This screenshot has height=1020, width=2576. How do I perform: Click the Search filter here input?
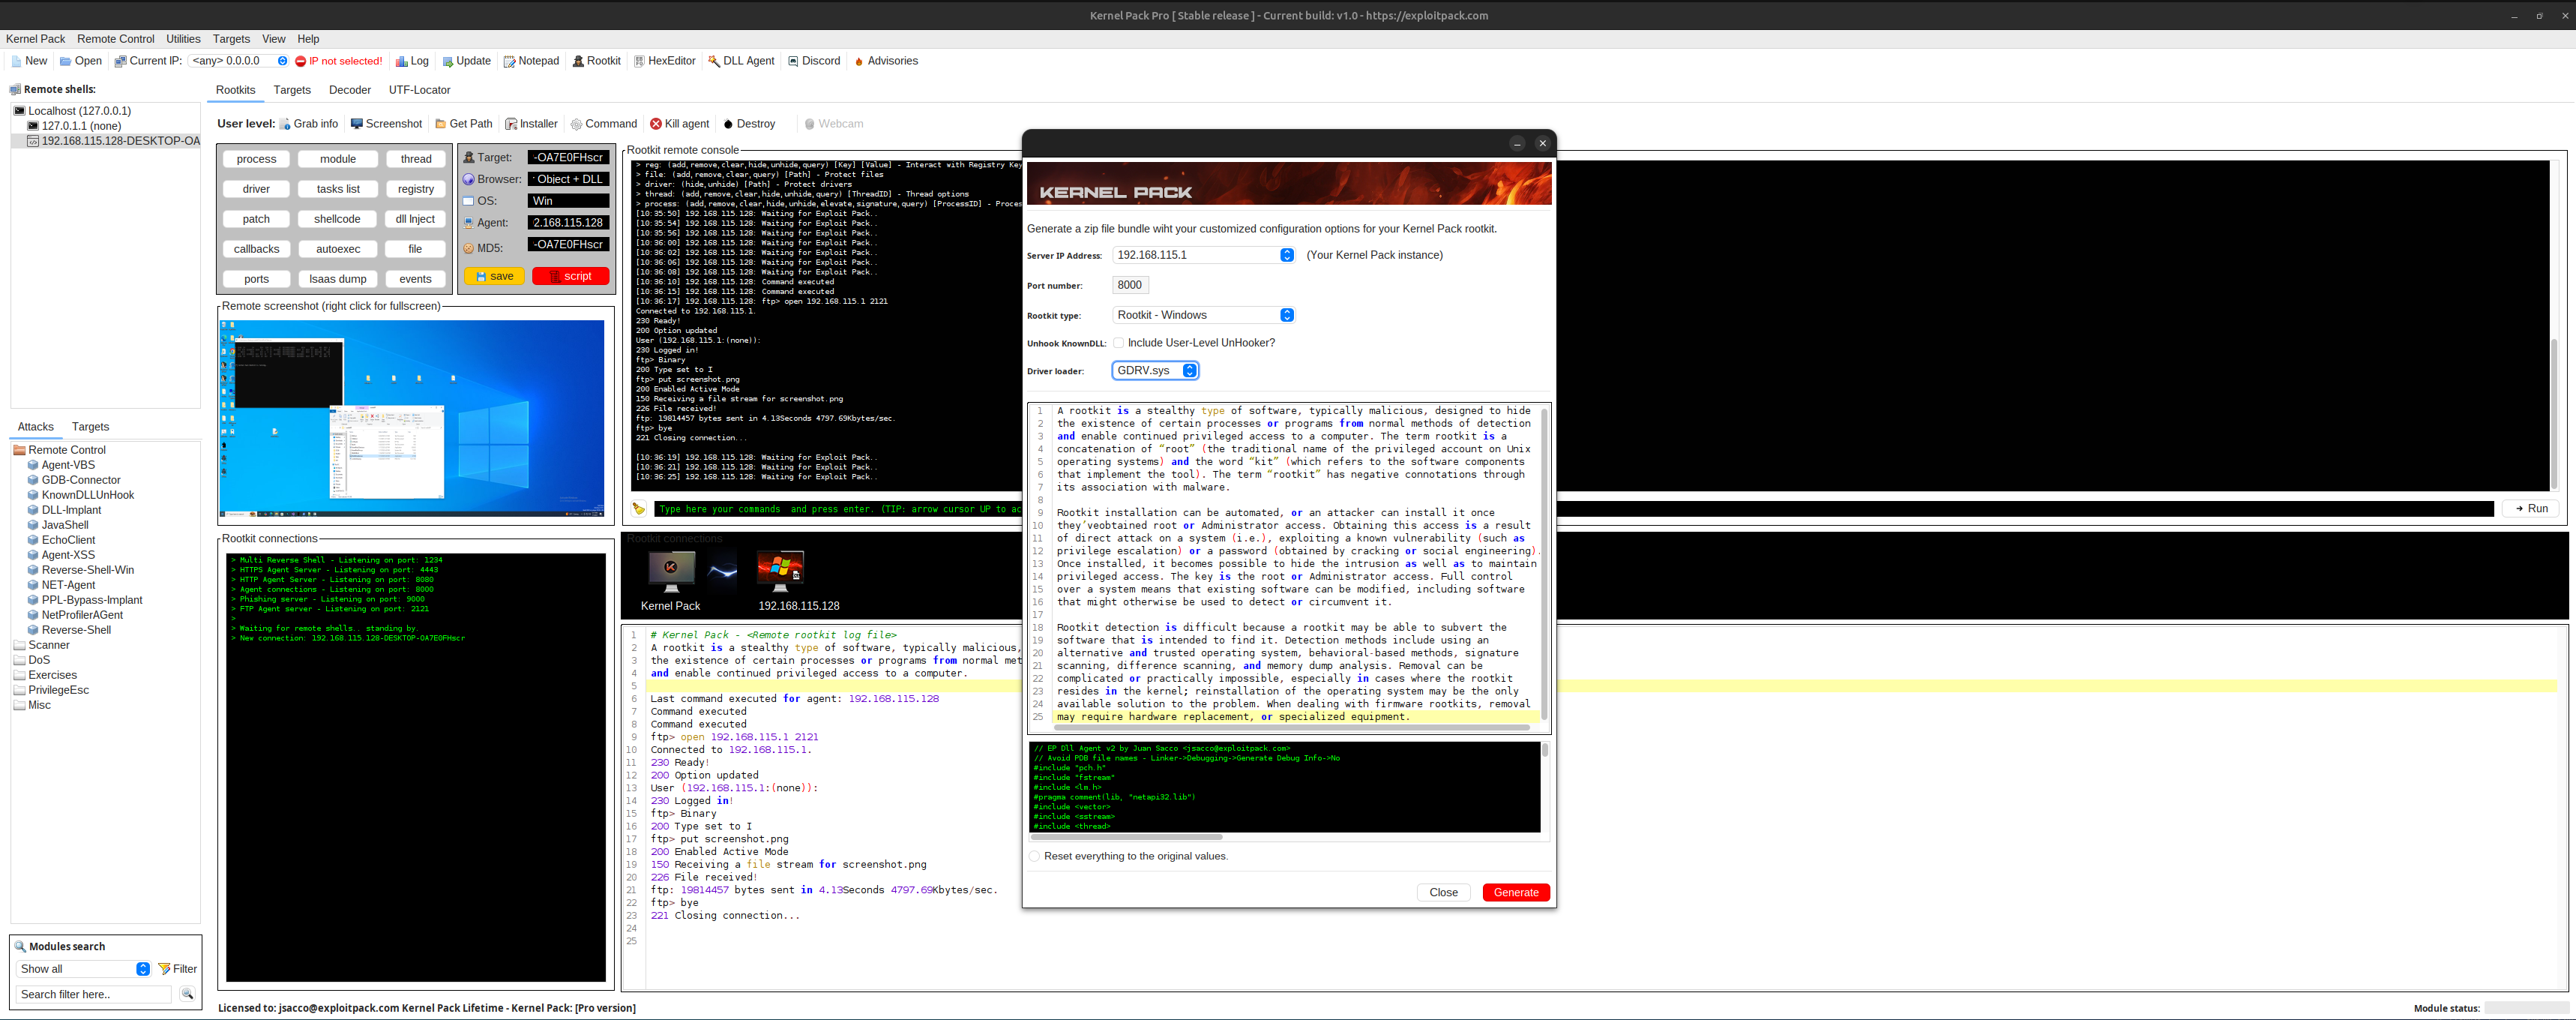[x=94, y=994]
